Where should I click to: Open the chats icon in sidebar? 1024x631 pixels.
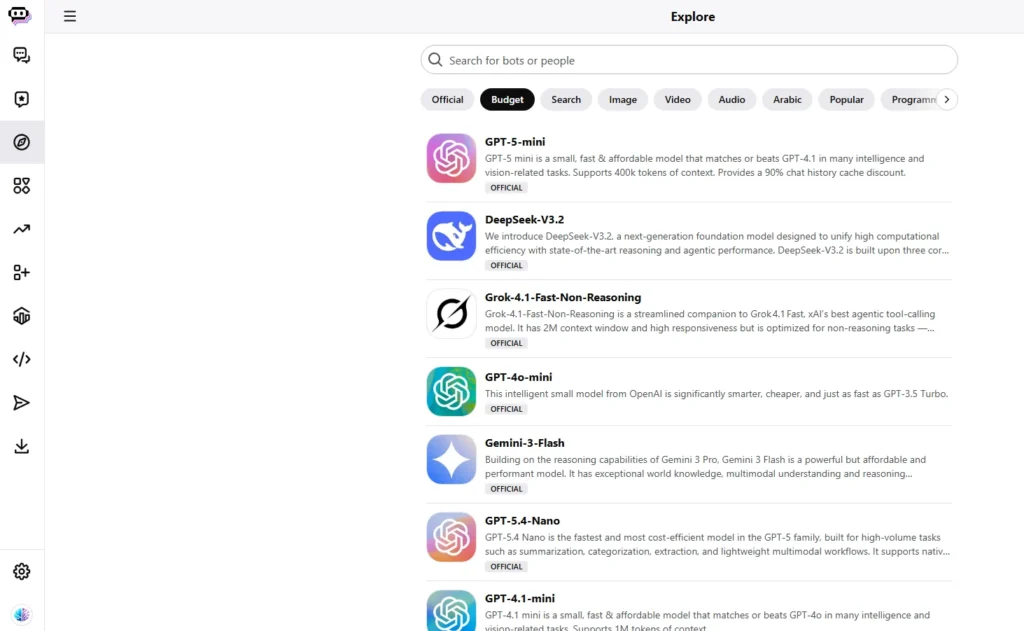coord(22,56)
